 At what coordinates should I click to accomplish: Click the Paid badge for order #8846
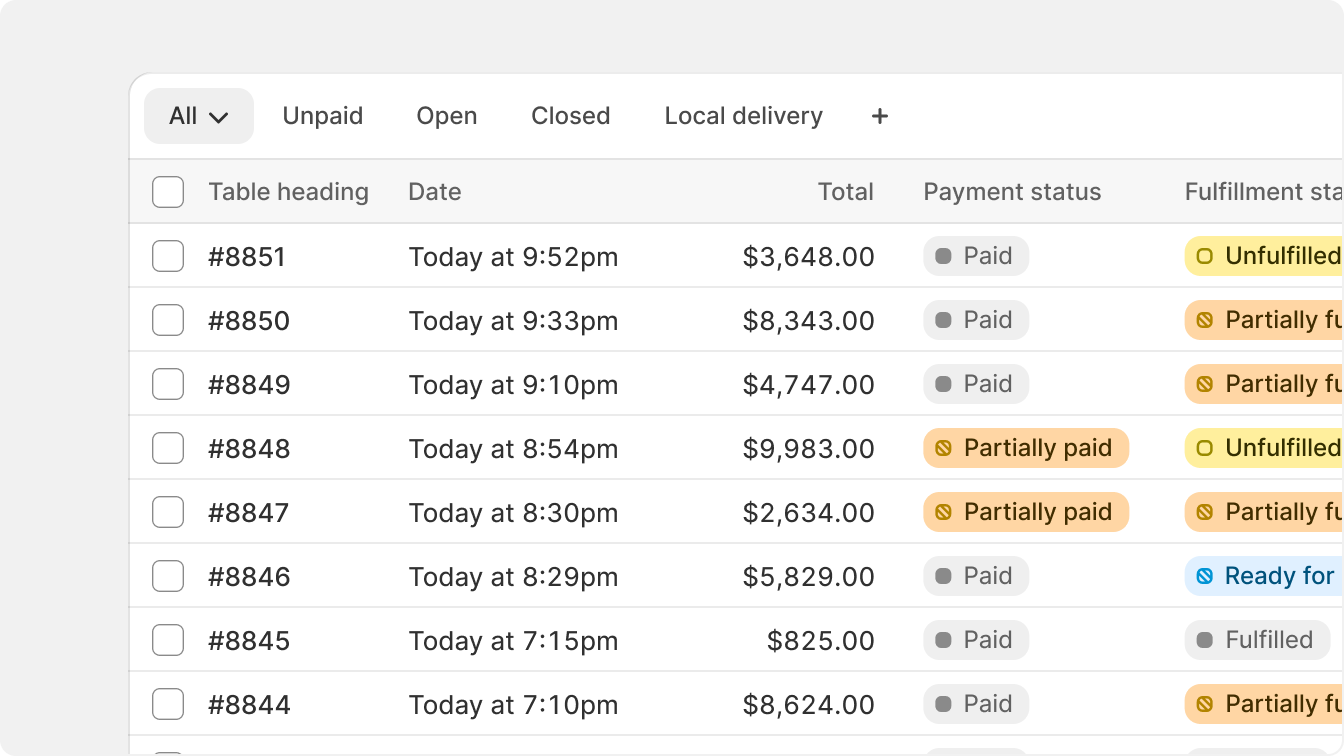976,576
